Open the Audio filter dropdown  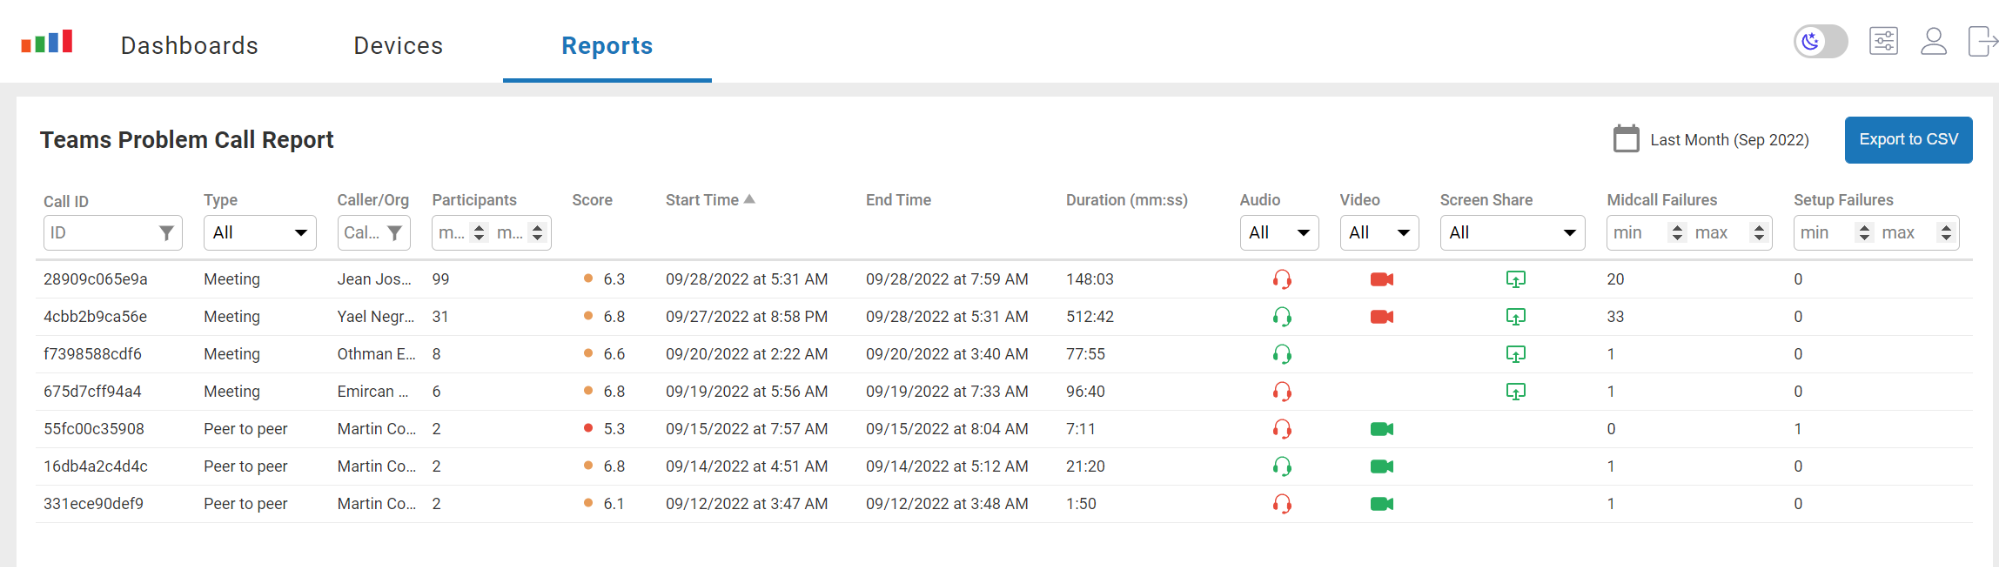(x=1279, y=233)
